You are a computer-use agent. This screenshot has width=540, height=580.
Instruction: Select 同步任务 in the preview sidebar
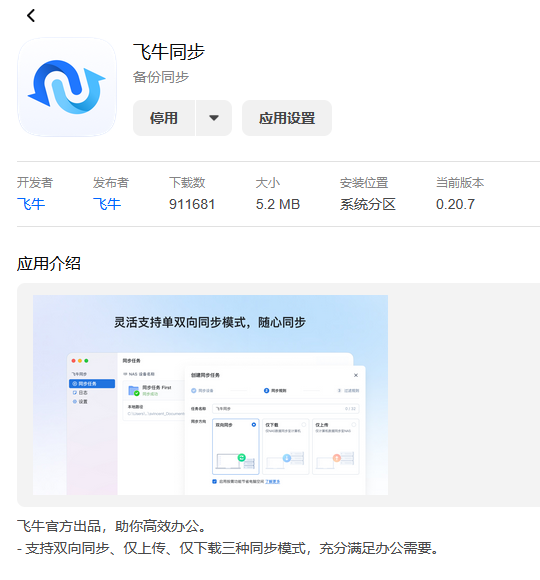(x=92, y=384)
